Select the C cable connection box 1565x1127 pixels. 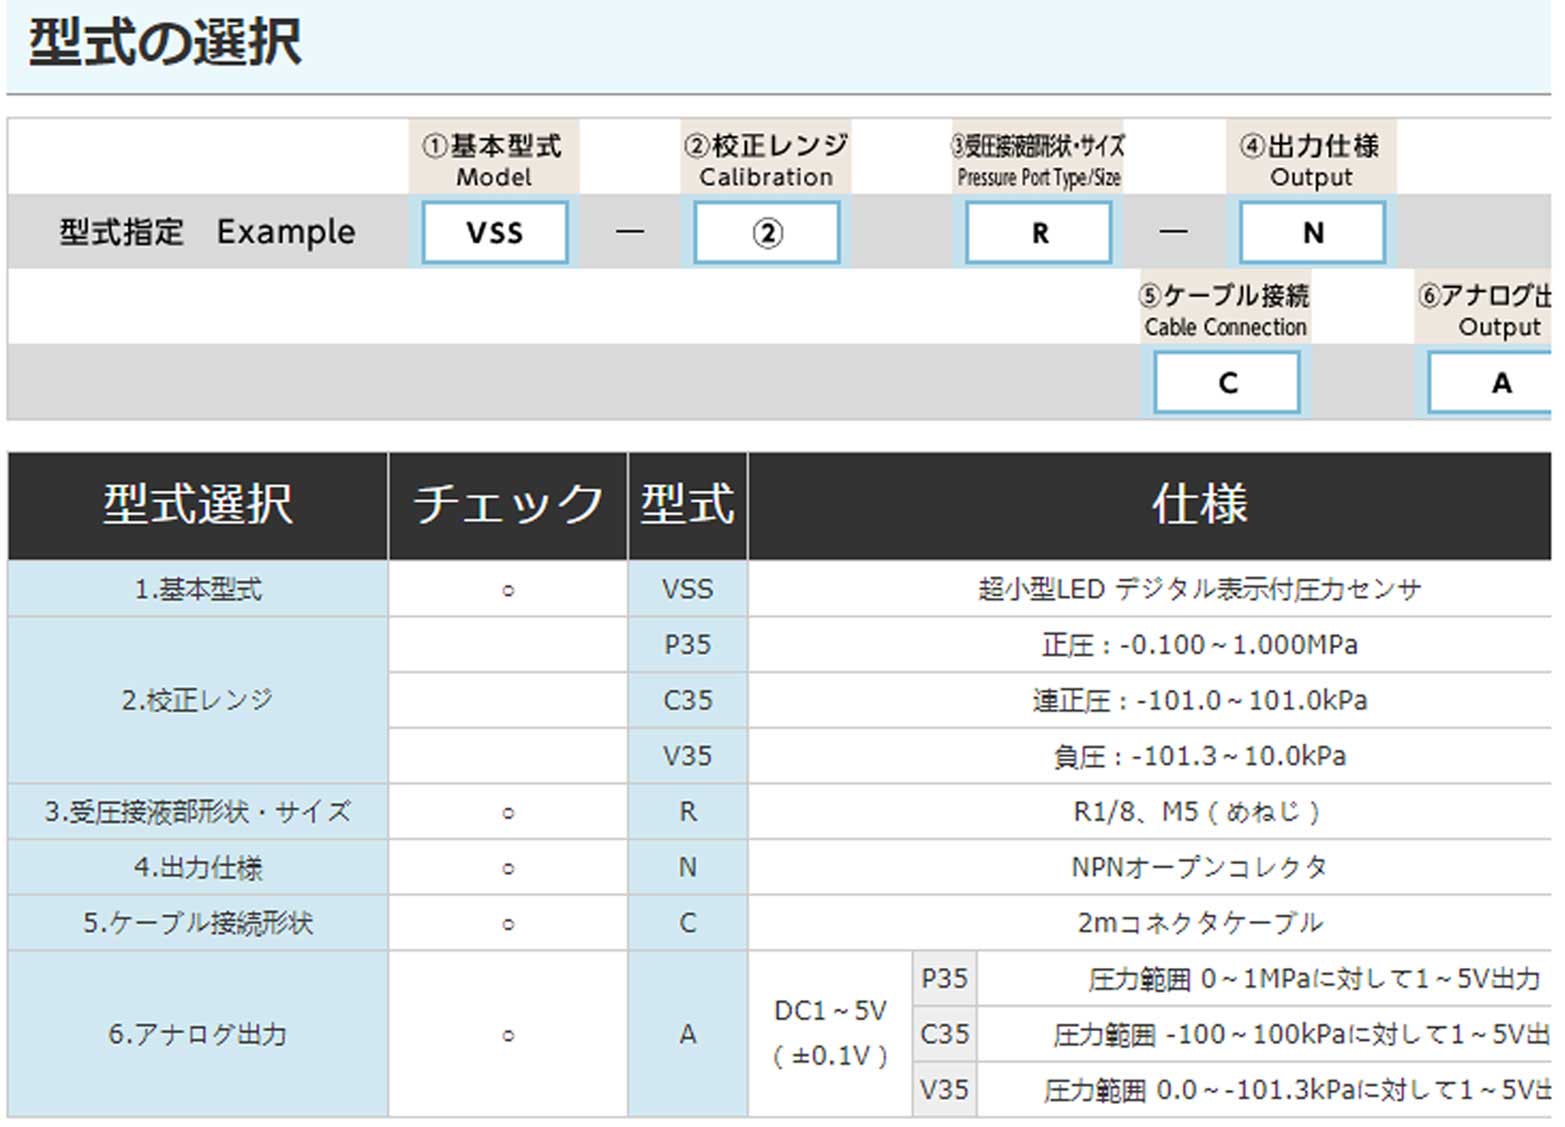tap(1227, 383)
